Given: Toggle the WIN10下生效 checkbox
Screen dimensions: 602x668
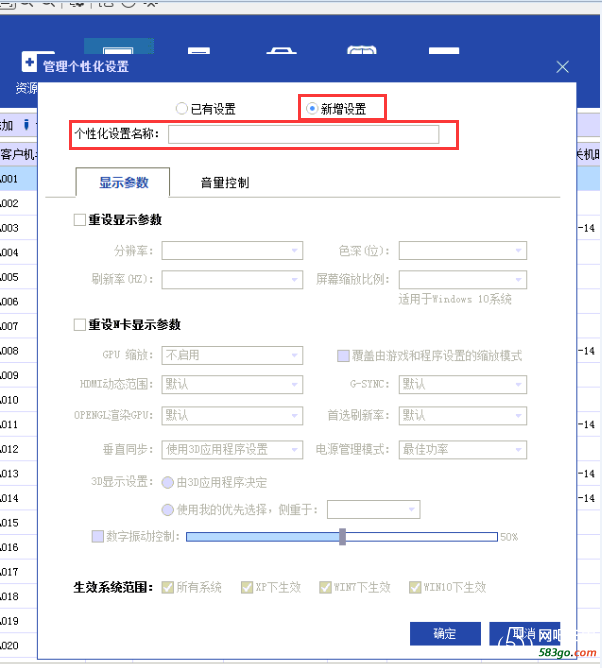Looking at the screenshot, I should tap(412, 587).
